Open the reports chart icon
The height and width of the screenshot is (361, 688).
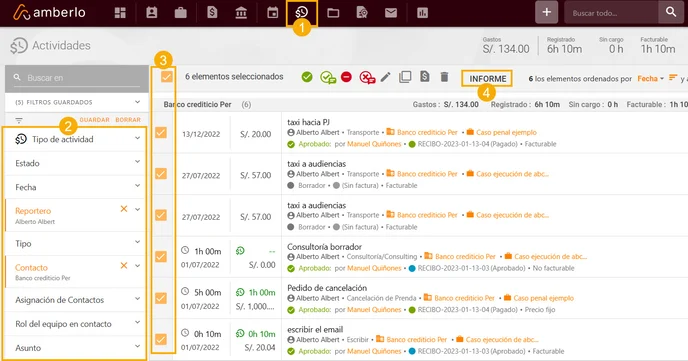pyautogui.click(x=422, y=13)
